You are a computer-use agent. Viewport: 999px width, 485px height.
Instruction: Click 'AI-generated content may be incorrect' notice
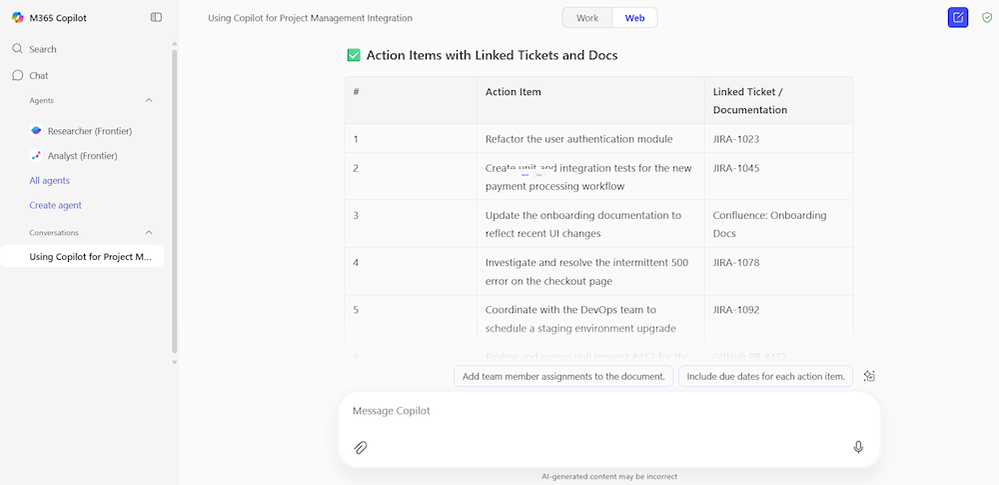[x=609, y=476]
